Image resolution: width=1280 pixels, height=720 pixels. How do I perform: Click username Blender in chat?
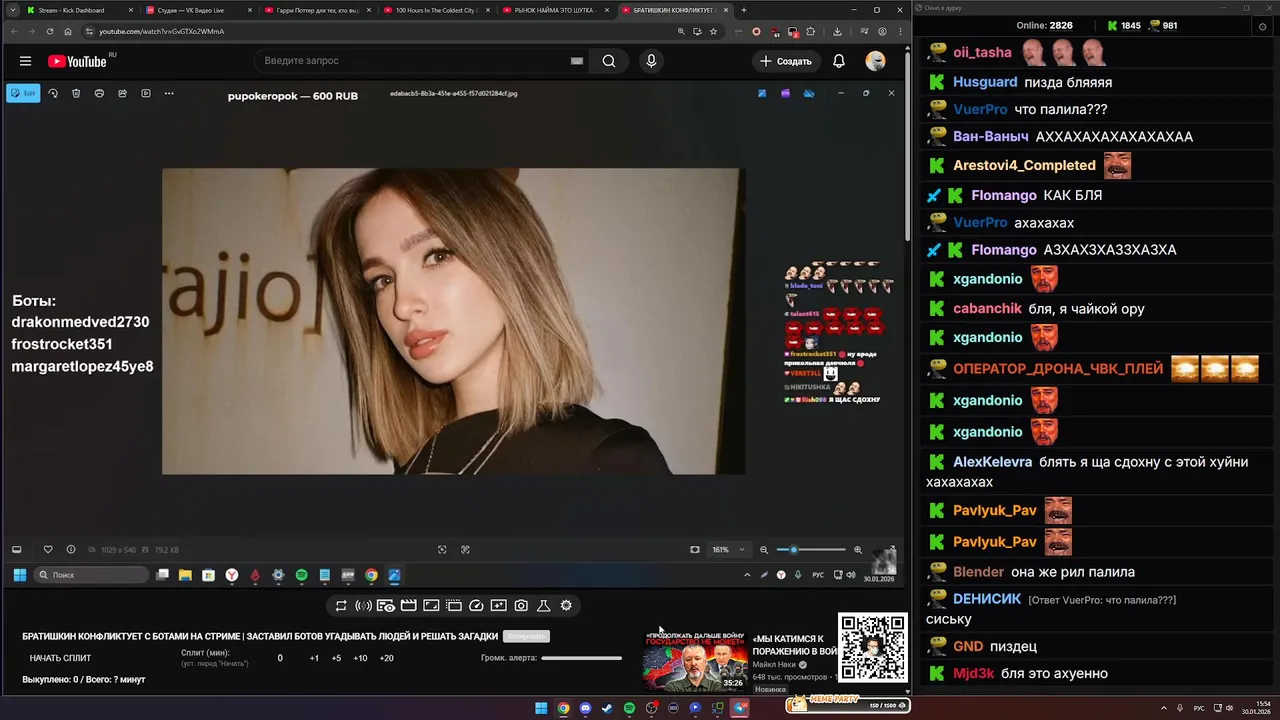pyautogui.click(x=978, y=572)
